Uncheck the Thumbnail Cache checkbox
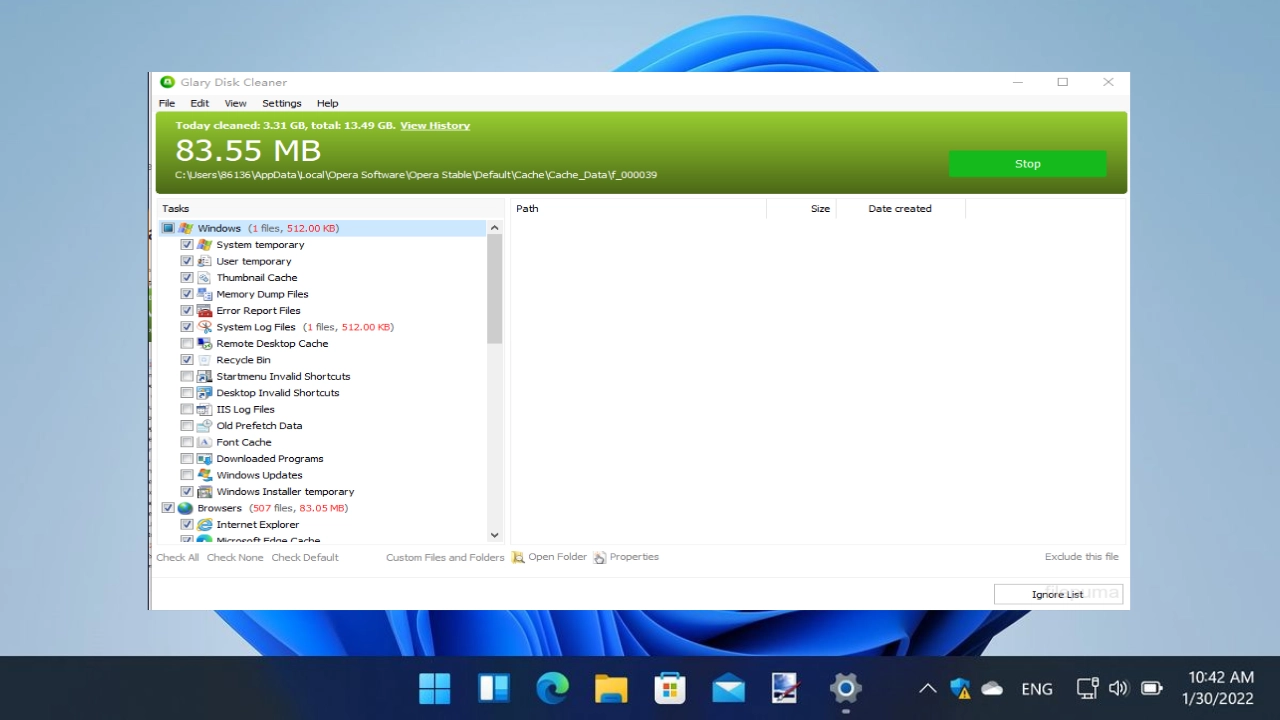 (187, 278)
